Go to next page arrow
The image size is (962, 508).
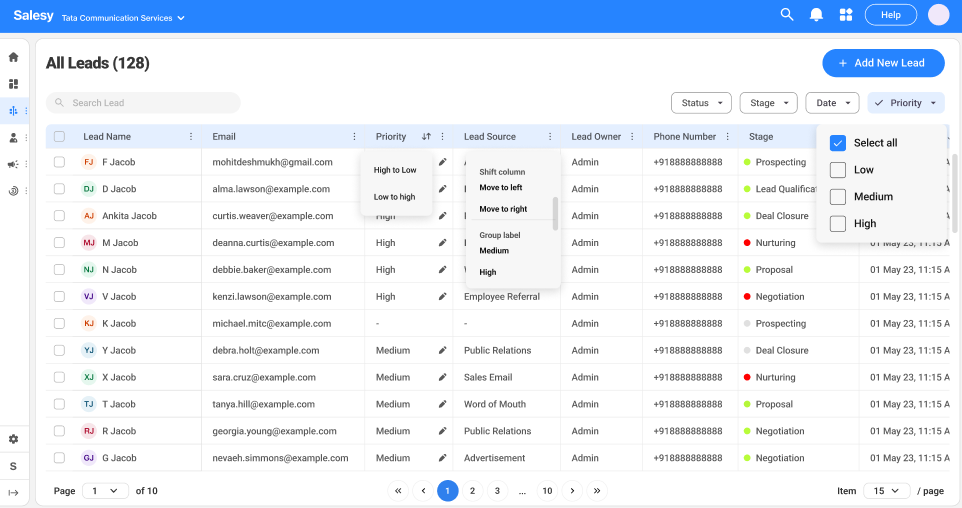(572, 491)
